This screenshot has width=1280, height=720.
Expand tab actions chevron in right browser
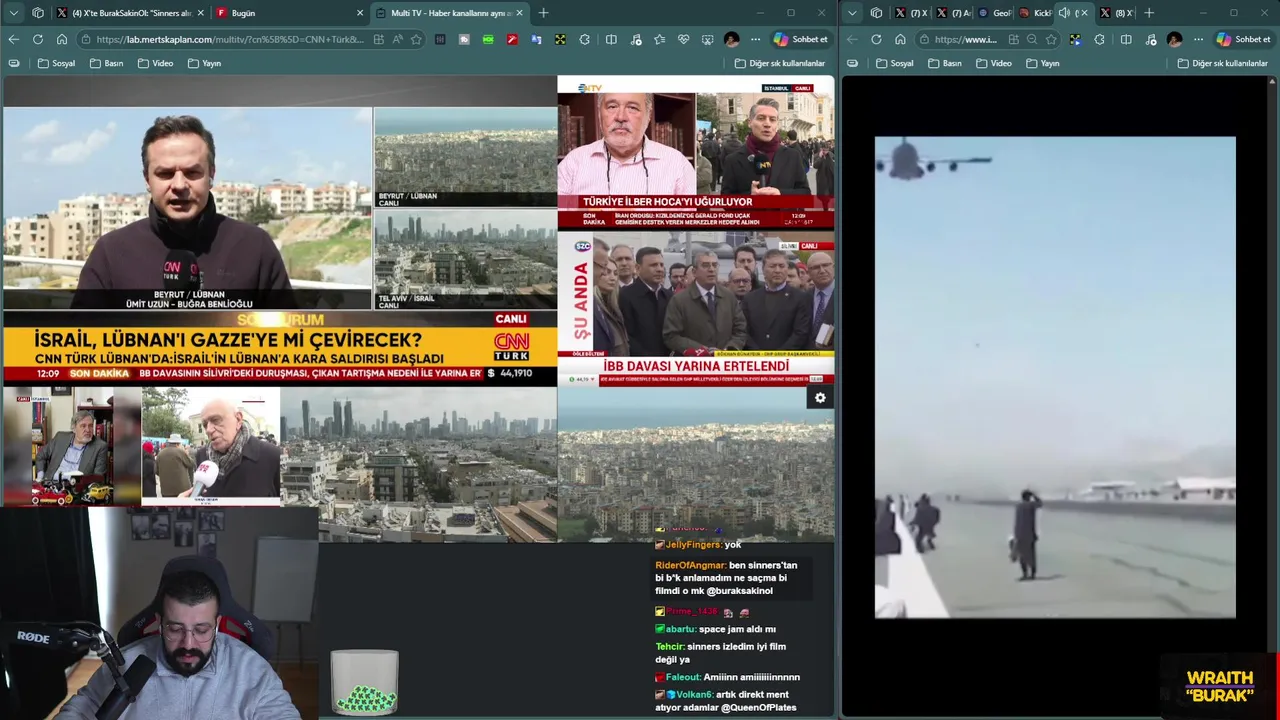click(852, 13)
